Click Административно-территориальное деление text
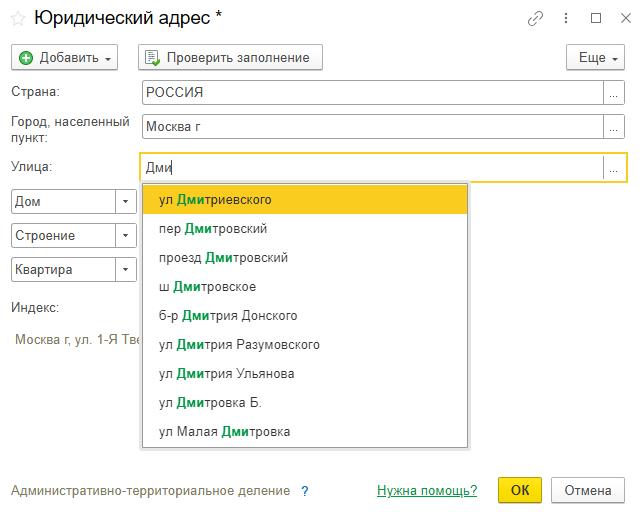This screenshot has width=643, height=515. click(150, 491)
